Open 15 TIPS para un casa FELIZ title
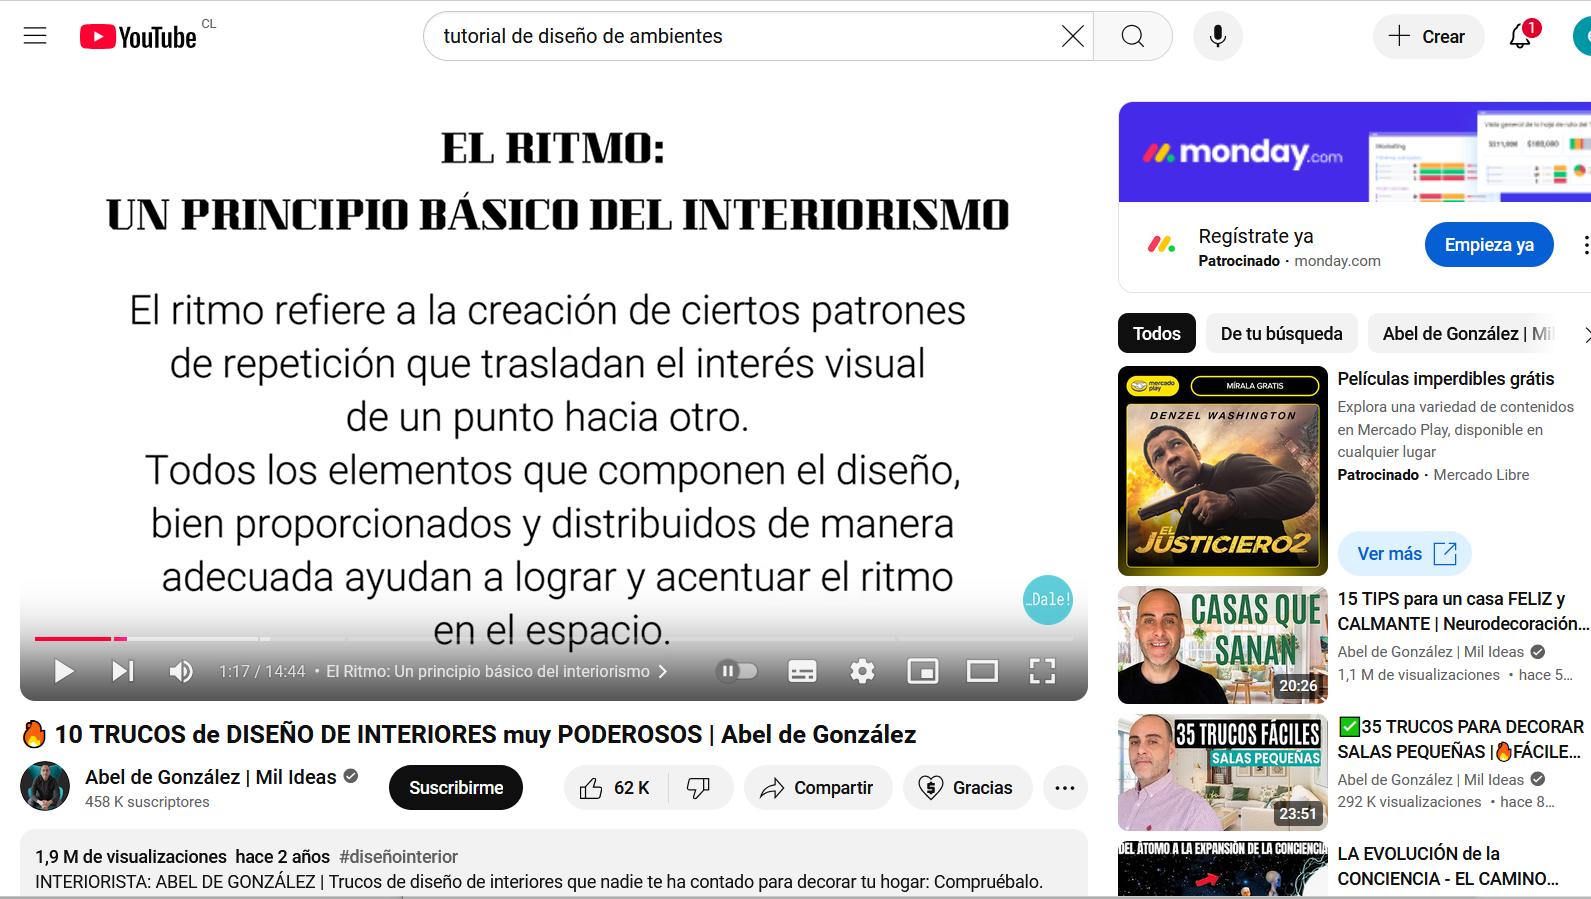Screen dimensions: 1591x899 tap(1463, 611)
